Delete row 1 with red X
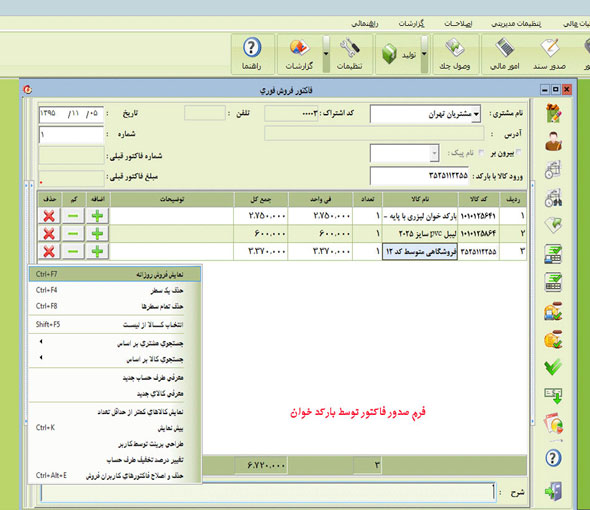Image resolution: width=590 pixels, height=510 pixels. (x=49, y=216)
